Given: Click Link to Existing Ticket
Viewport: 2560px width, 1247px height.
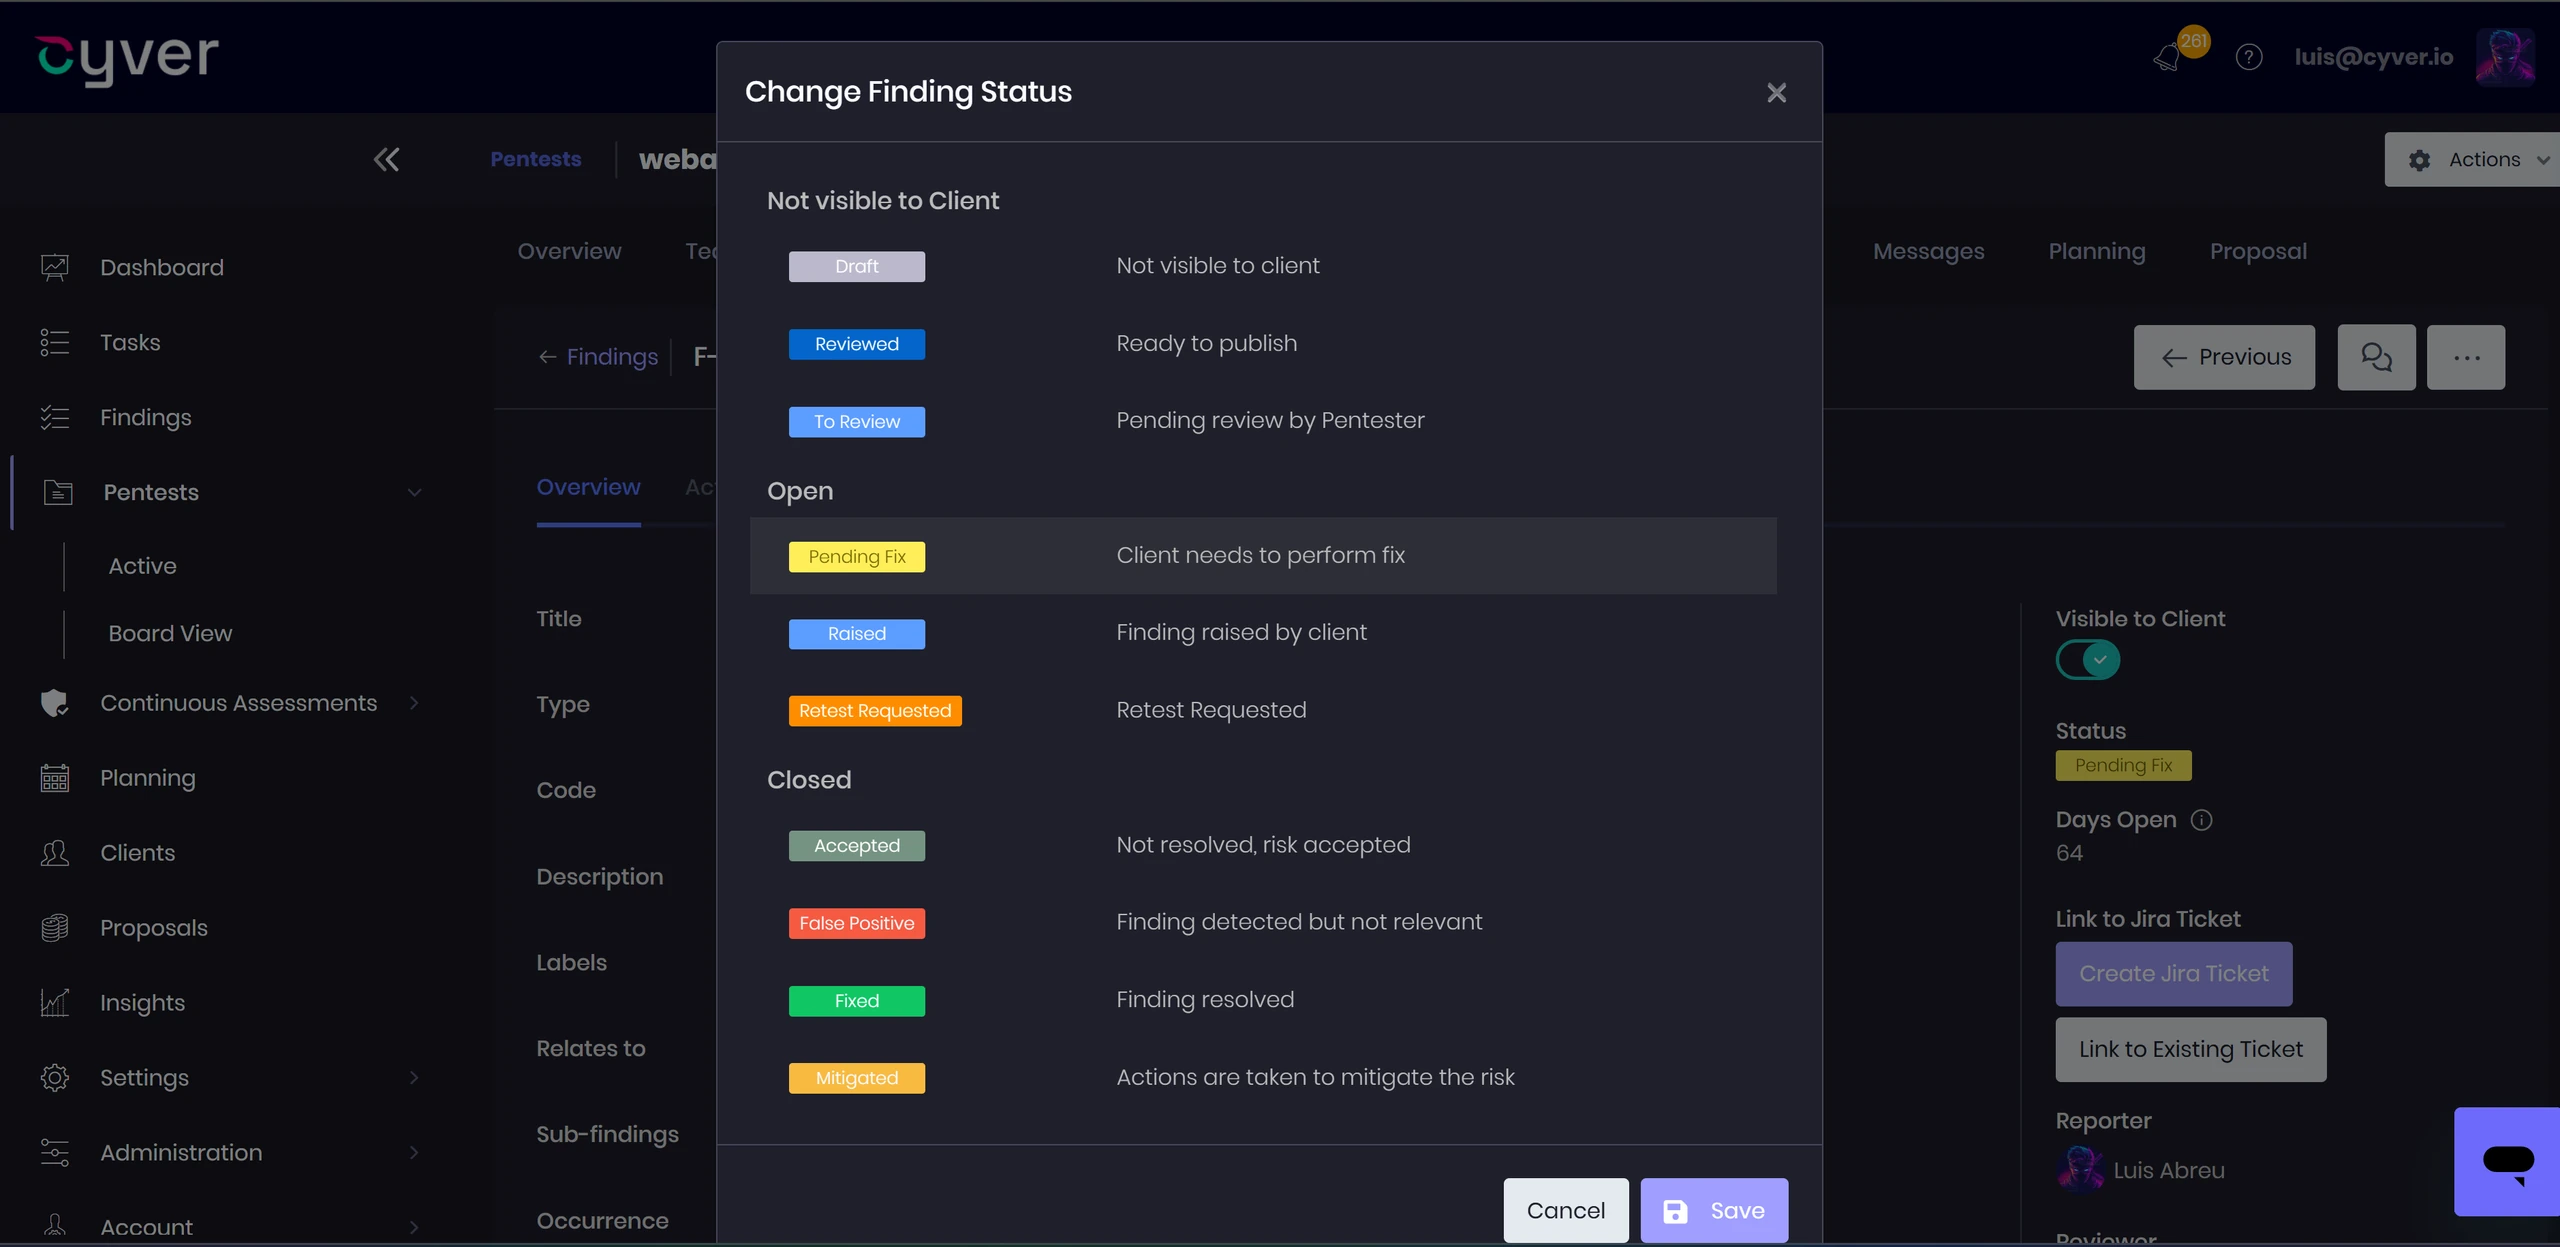Looking at the screenshot, I should pyautogui.click(x=2190, y=1049).
